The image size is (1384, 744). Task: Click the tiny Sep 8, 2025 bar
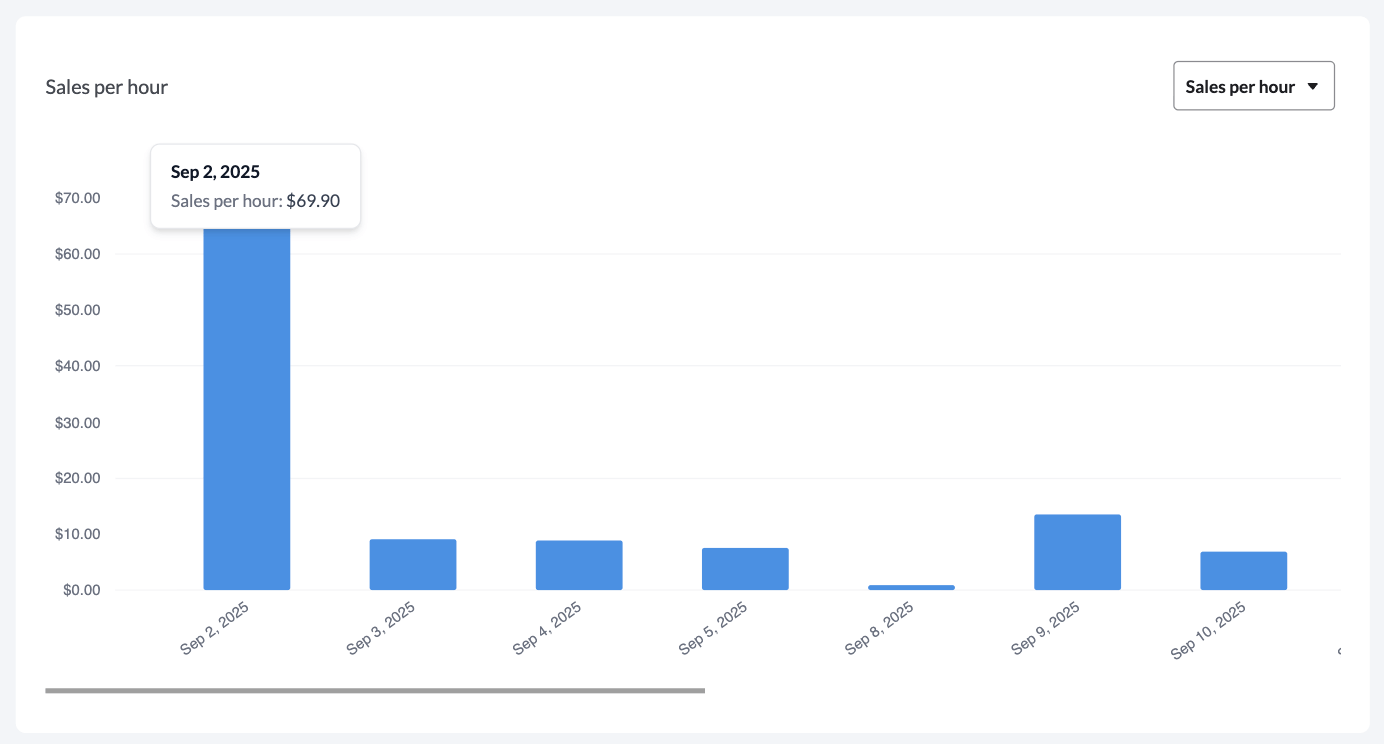pyautogui.click(x=911, y=586)
